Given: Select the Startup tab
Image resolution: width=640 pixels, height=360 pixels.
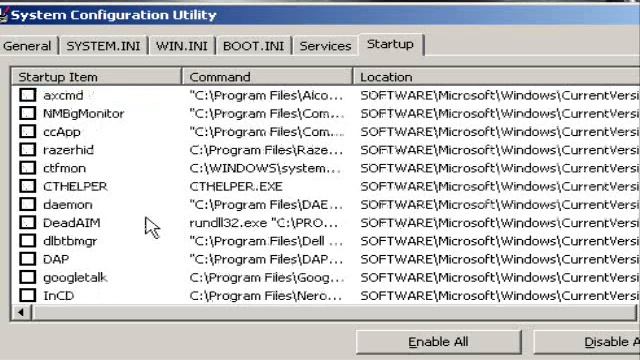Looking at the screenshot, I should (391, 44).
